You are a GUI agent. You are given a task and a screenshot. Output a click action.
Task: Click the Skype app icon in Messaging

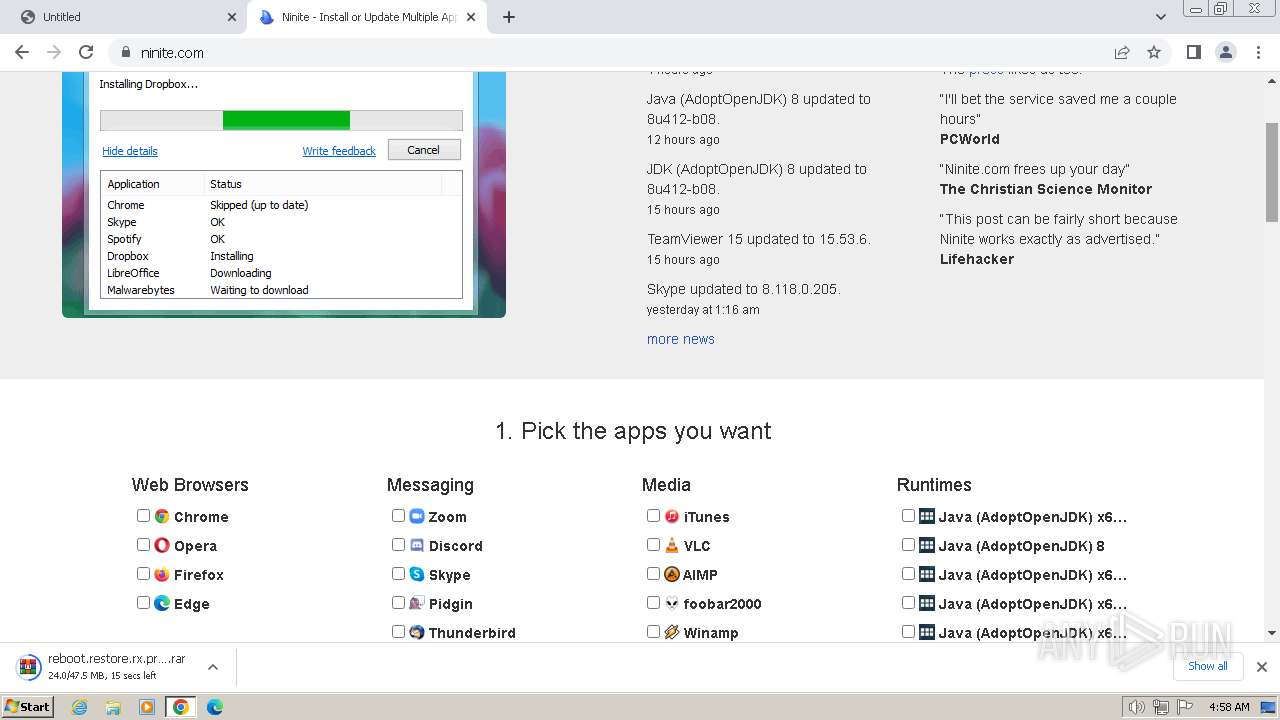[417, 575]
